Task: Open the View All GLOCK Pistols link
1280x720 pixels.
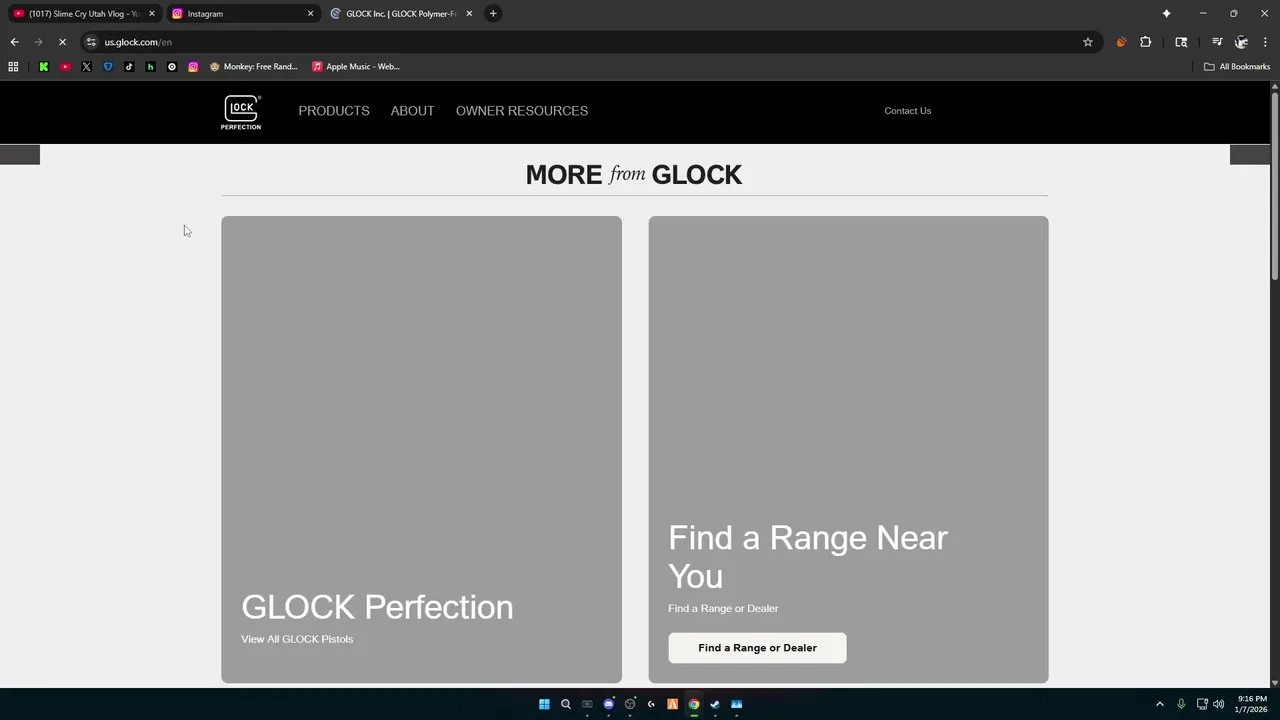Action: tap(297, 639)
